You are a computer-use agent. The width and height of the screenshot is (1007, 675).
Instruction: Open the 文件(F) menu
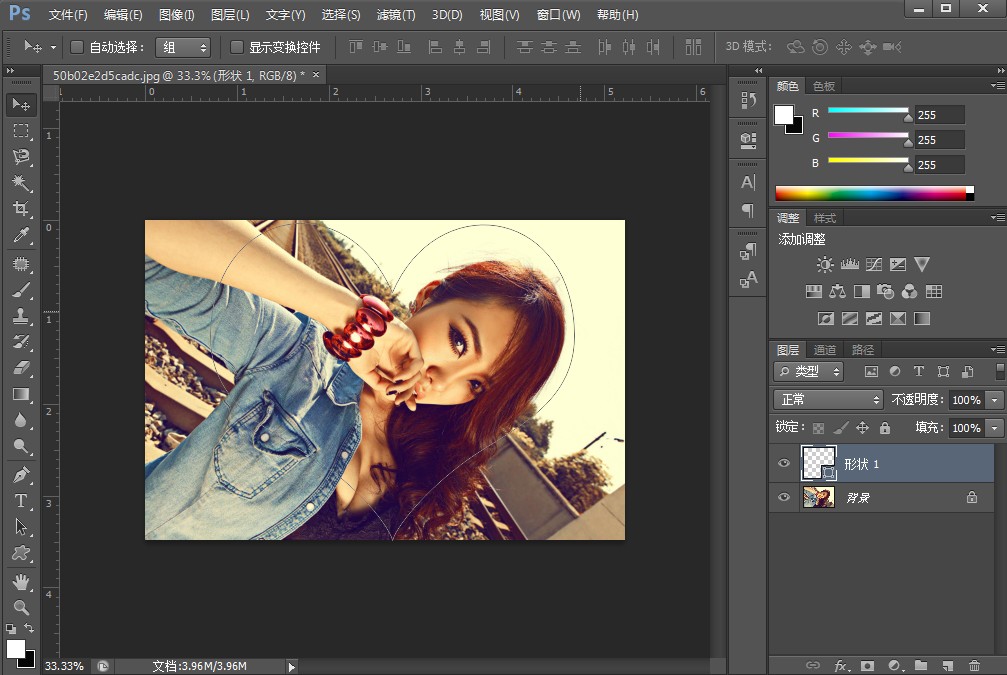[68, 15]
